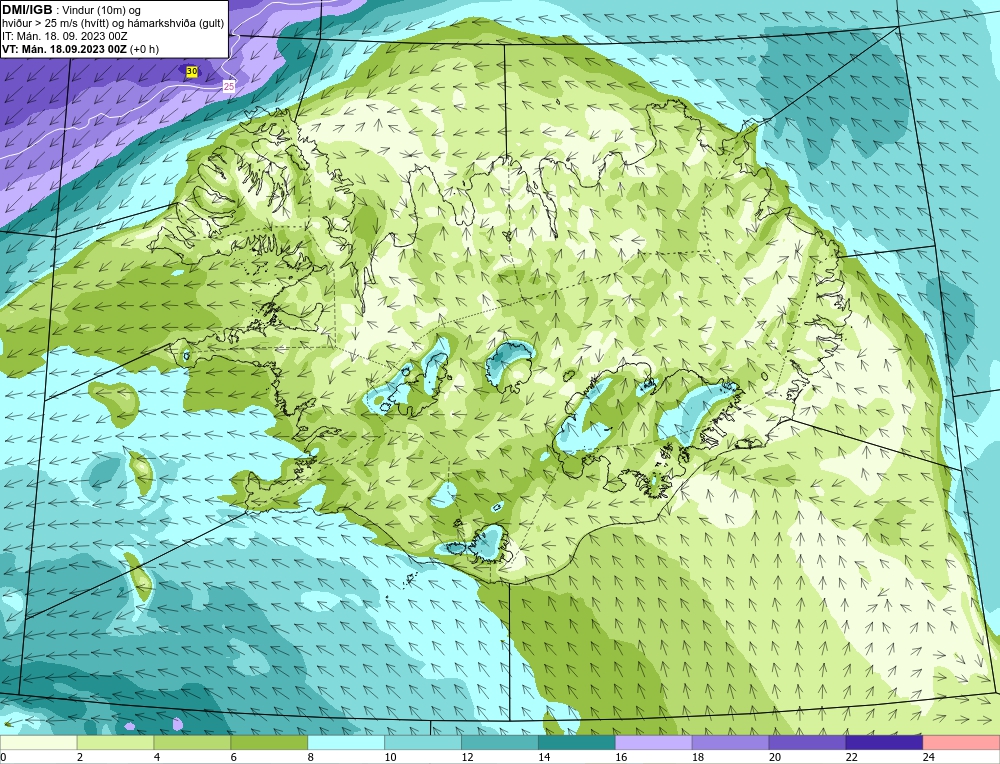Select the 16-18 m/s lavender legend swatch
Screen dimensions: 1000x764
click(x=654, y=742)
